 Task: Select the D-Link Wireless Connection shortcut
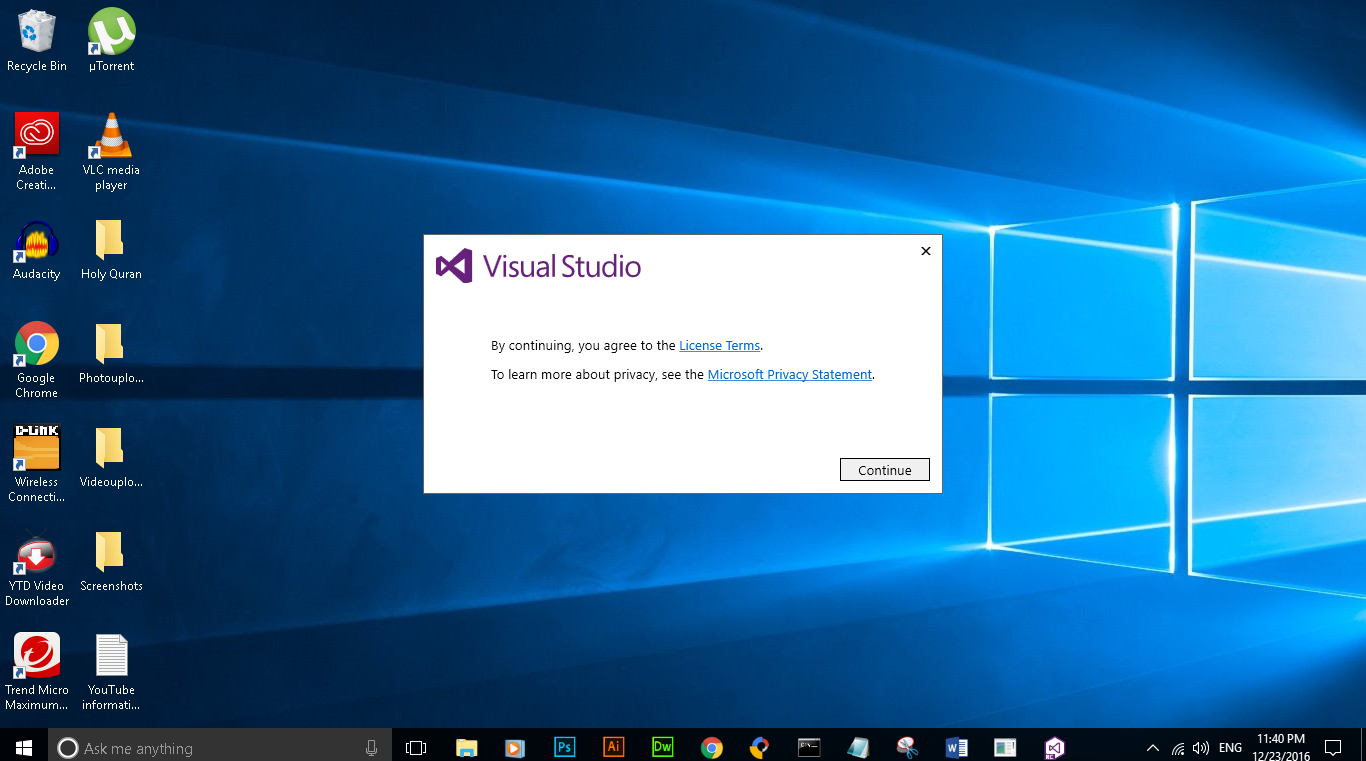[37, 464]
